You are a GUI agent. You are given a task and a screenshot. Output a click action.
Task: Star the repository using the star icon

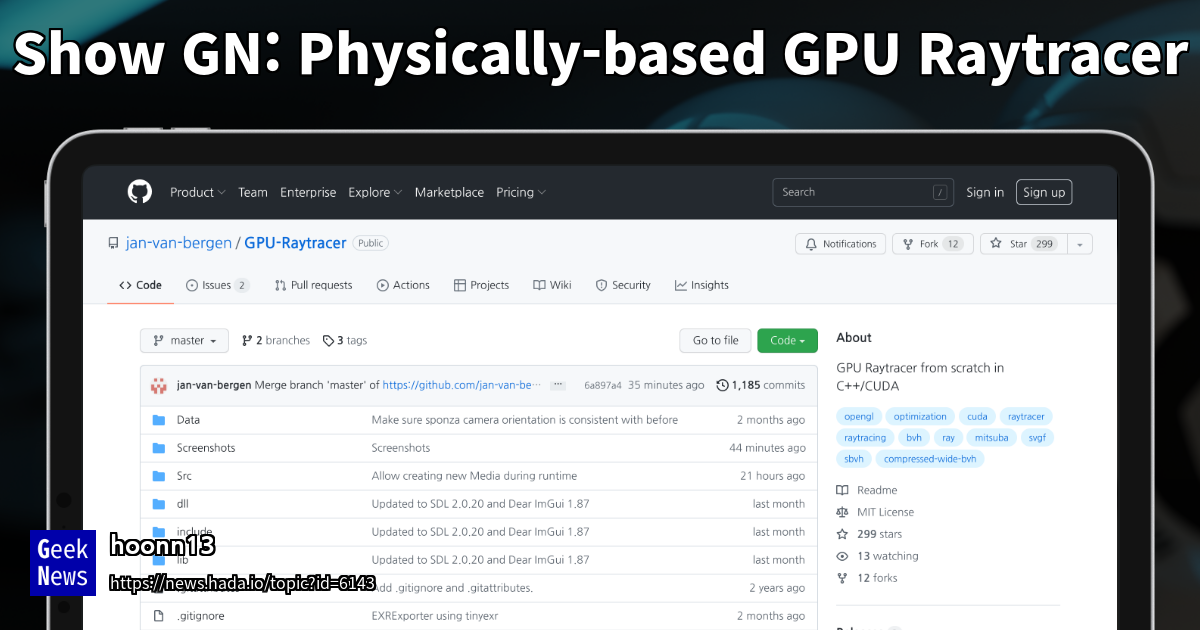coord(996,243)
